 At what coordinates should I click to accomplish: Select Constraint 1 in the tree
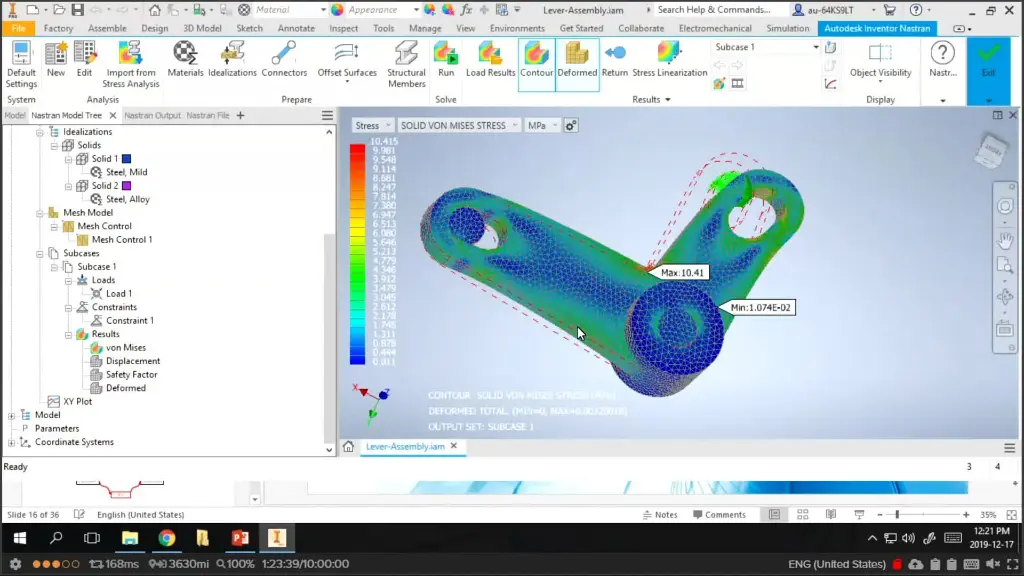click(x=130, y=320)
